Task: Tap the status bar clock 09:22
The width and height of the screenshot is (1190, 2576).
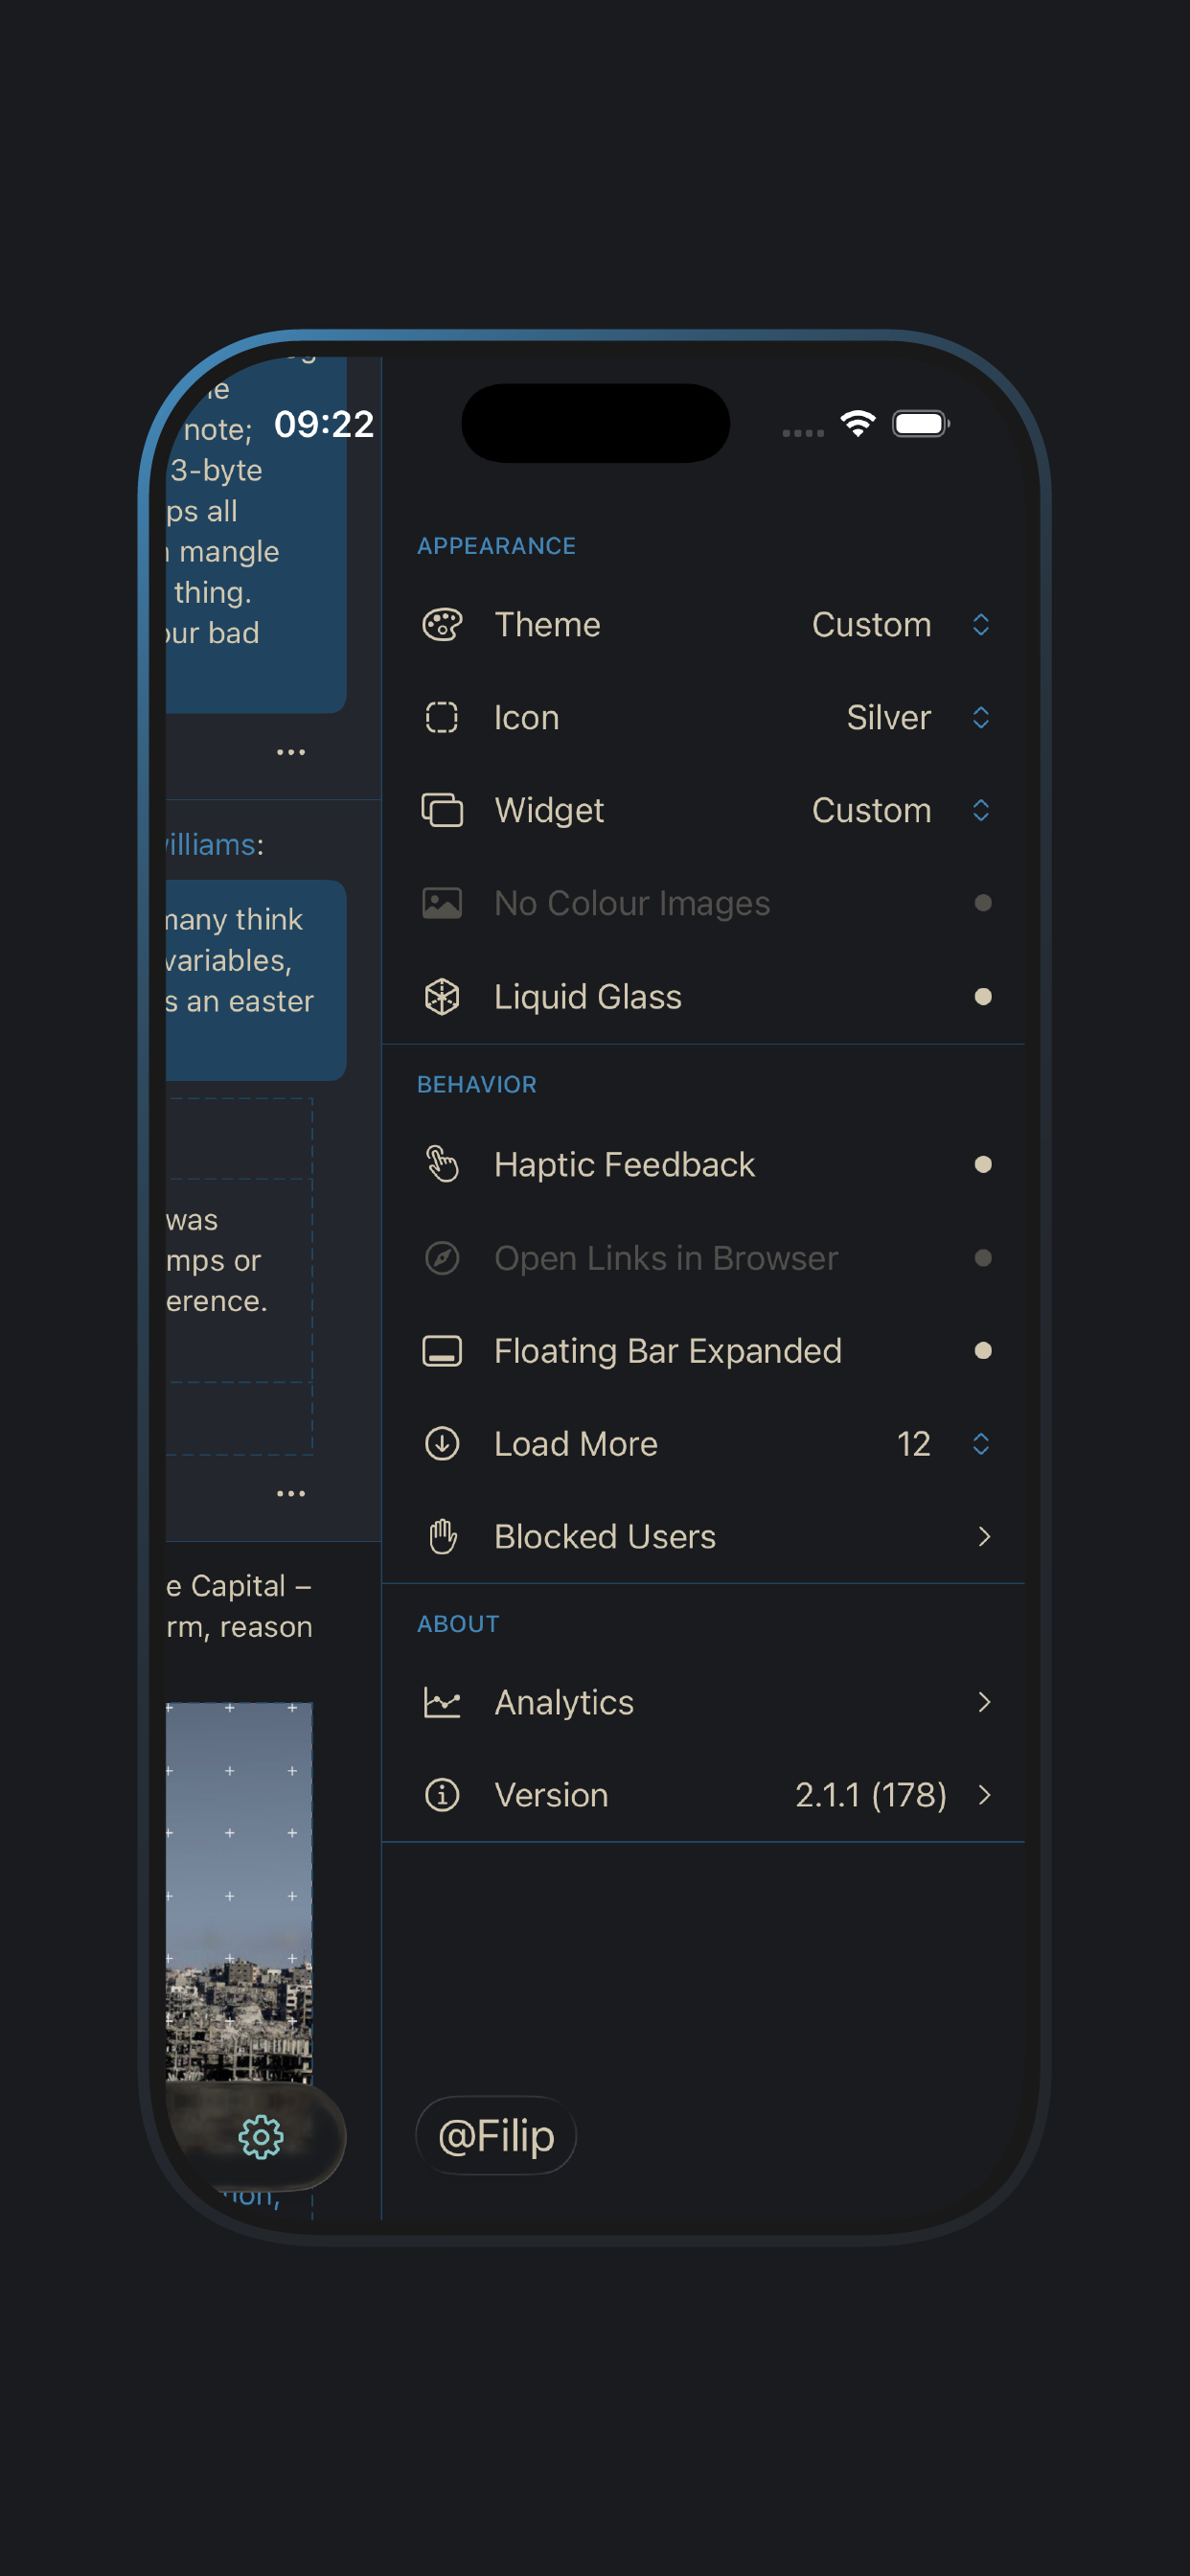Action: pos(324,424)
